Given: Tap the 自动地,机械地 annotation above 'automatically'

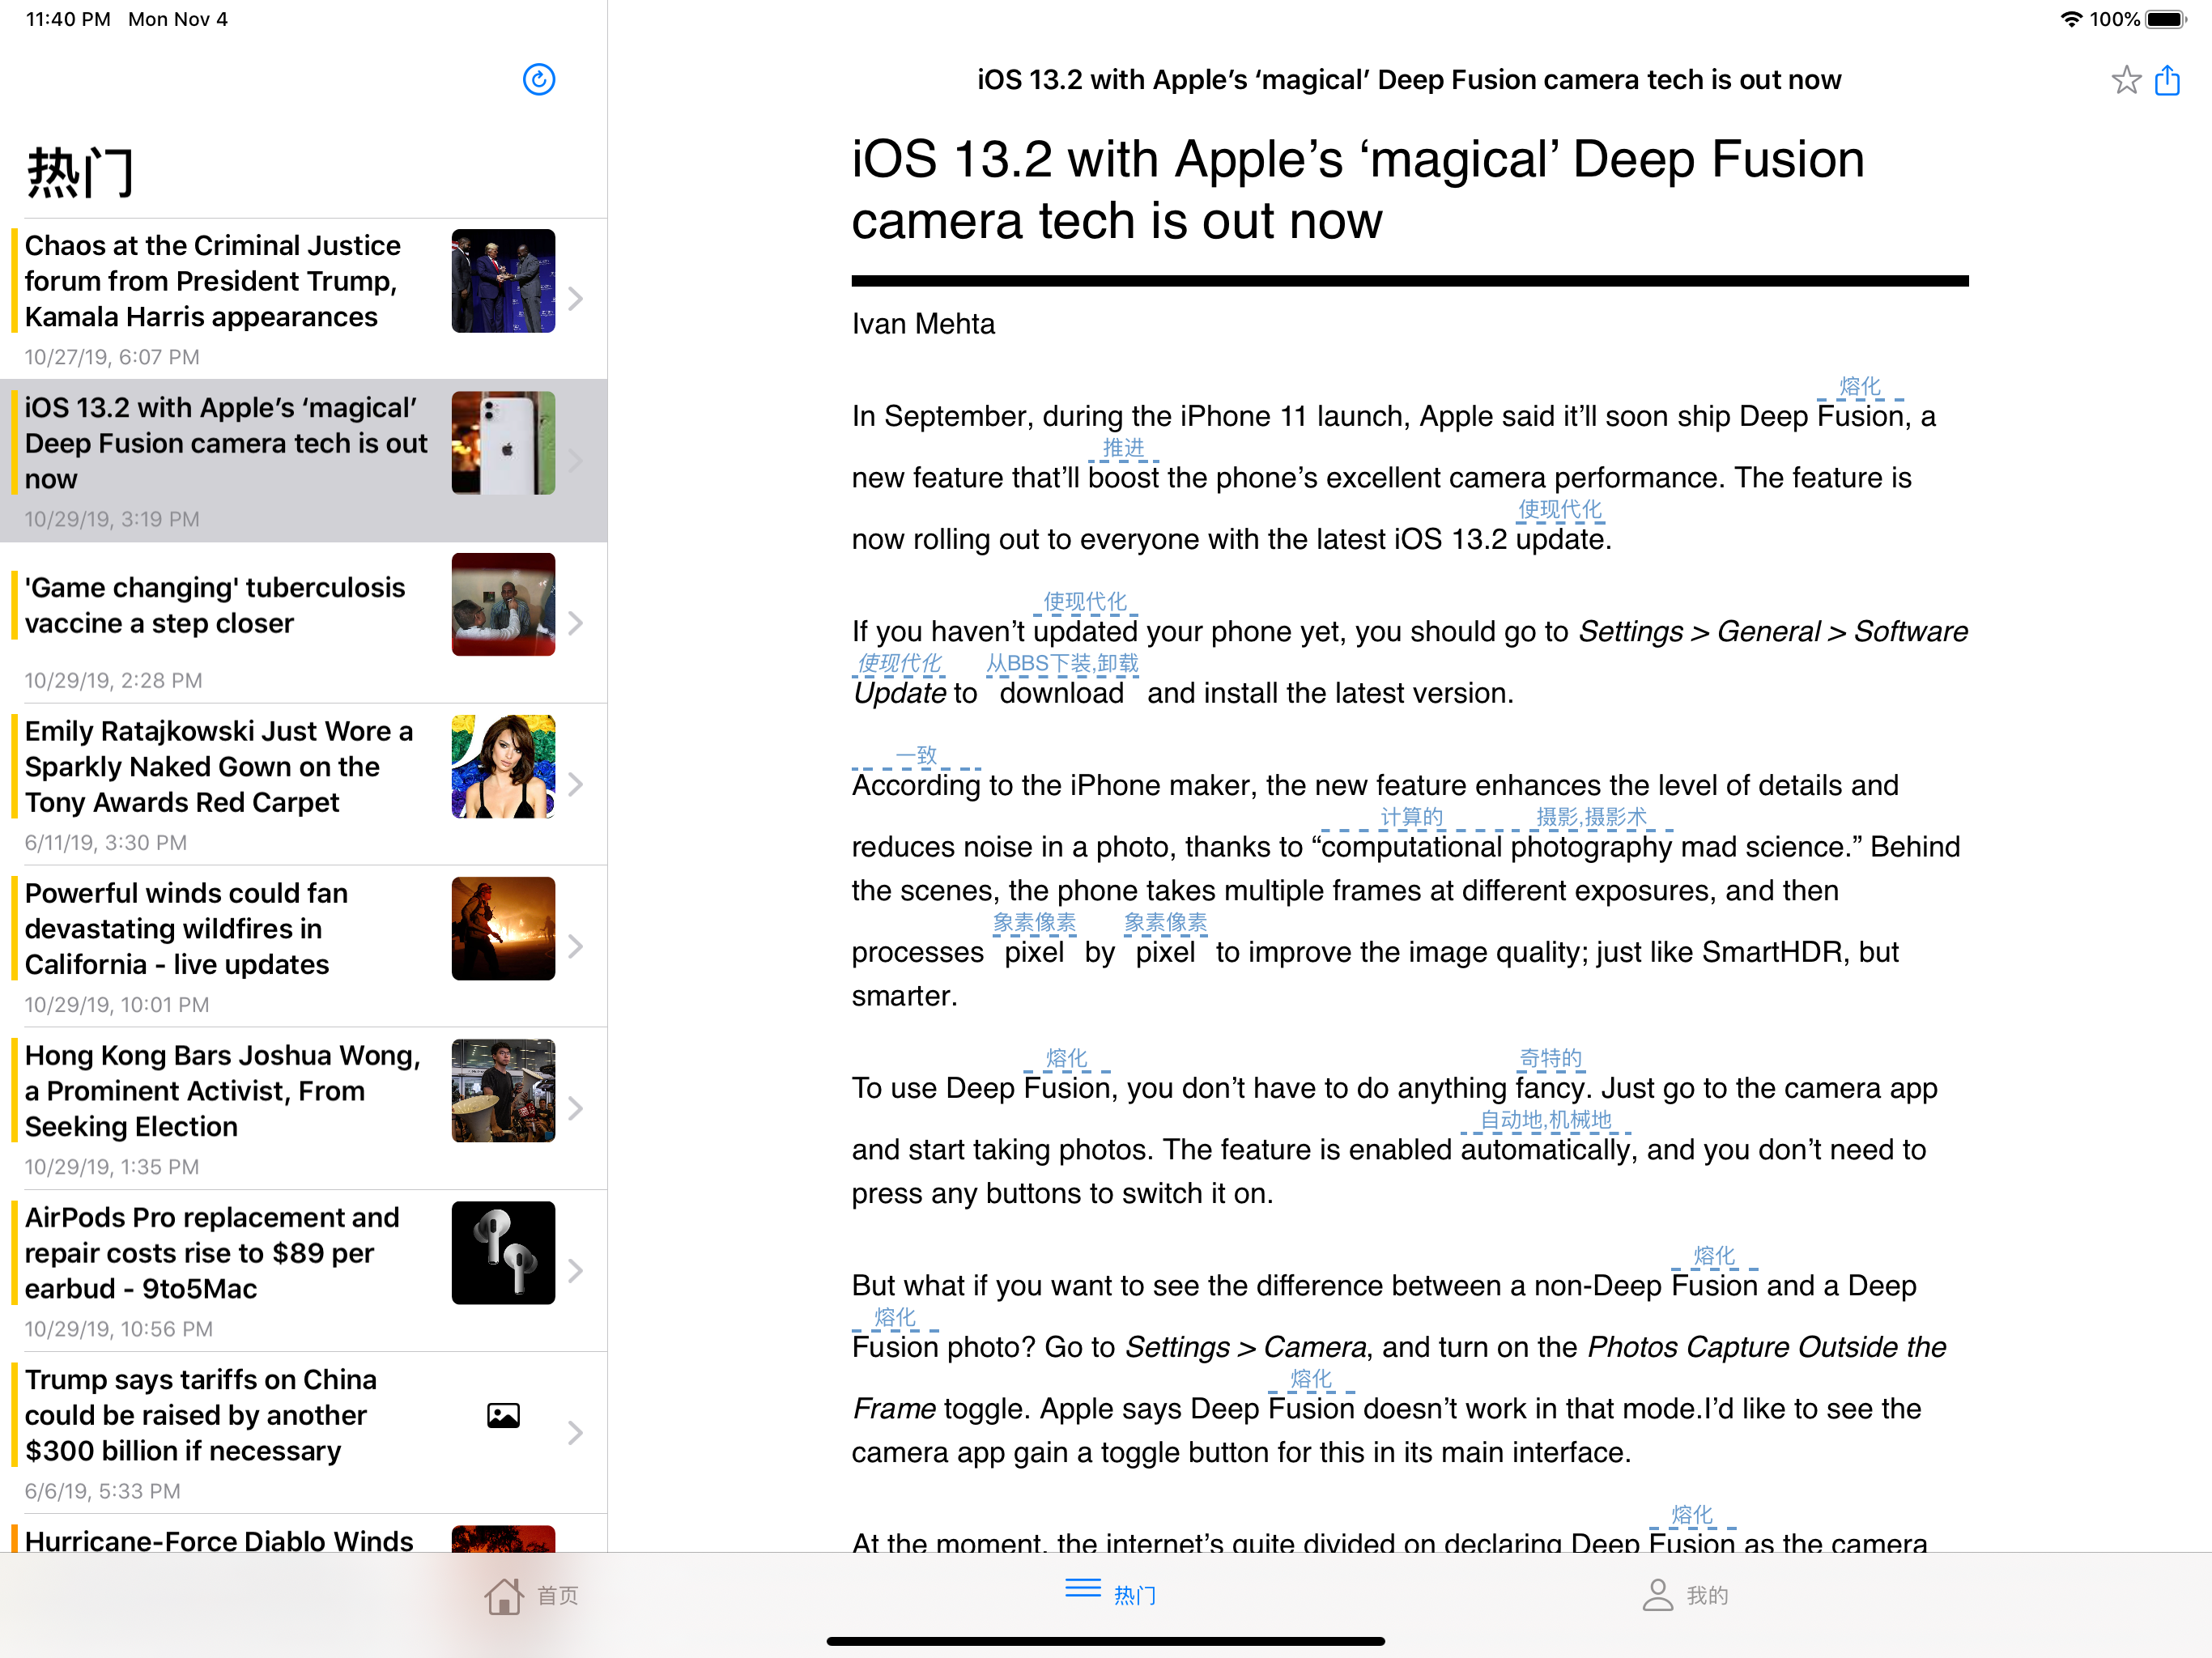Looking at the screenshot, I should pyautogui.click(x=1546, y=1120).
